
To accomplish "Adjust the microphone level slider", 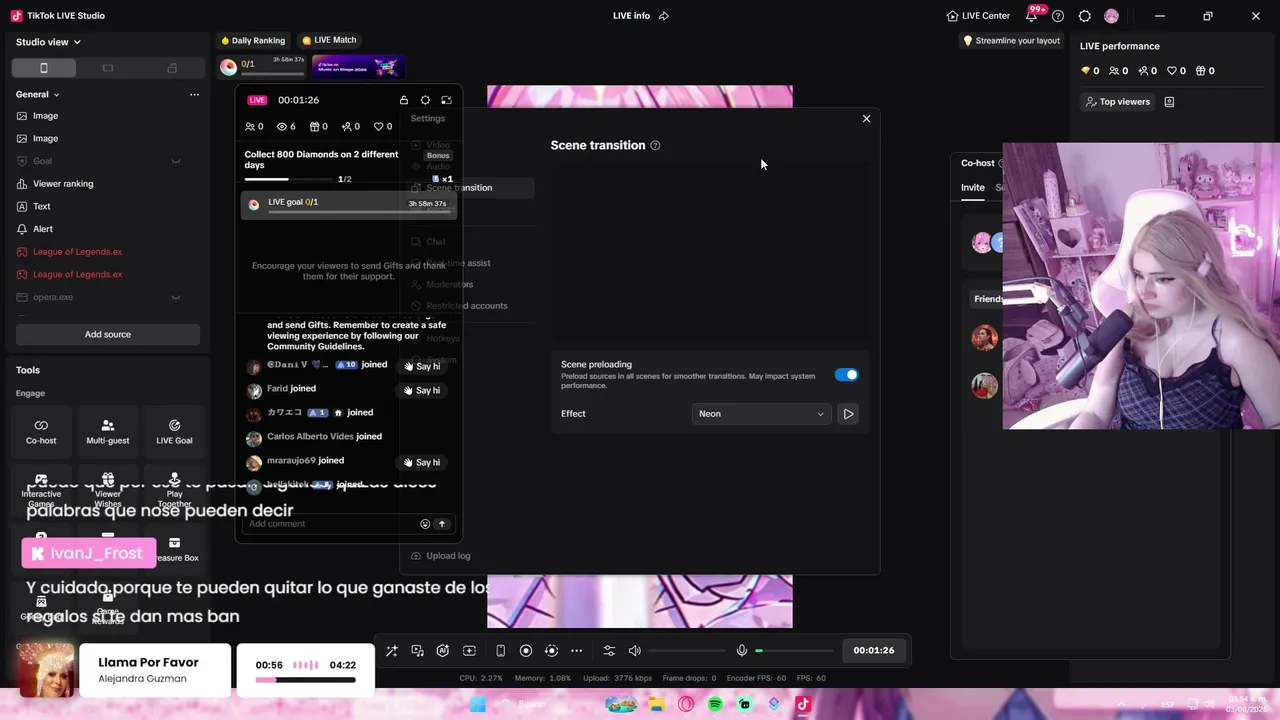I will coord(795,651).
